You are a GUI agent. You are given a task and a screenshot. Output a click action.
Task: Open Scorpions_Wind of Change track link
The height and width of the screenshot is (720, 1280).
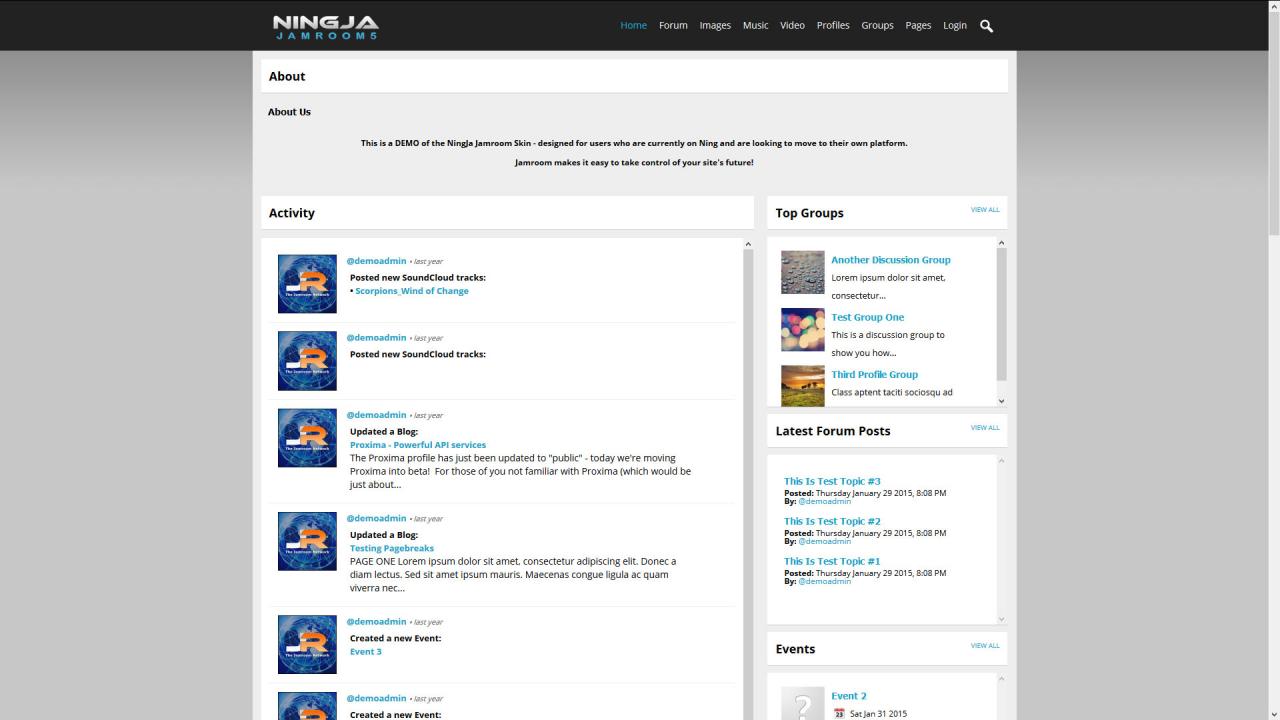coord(412,291)
